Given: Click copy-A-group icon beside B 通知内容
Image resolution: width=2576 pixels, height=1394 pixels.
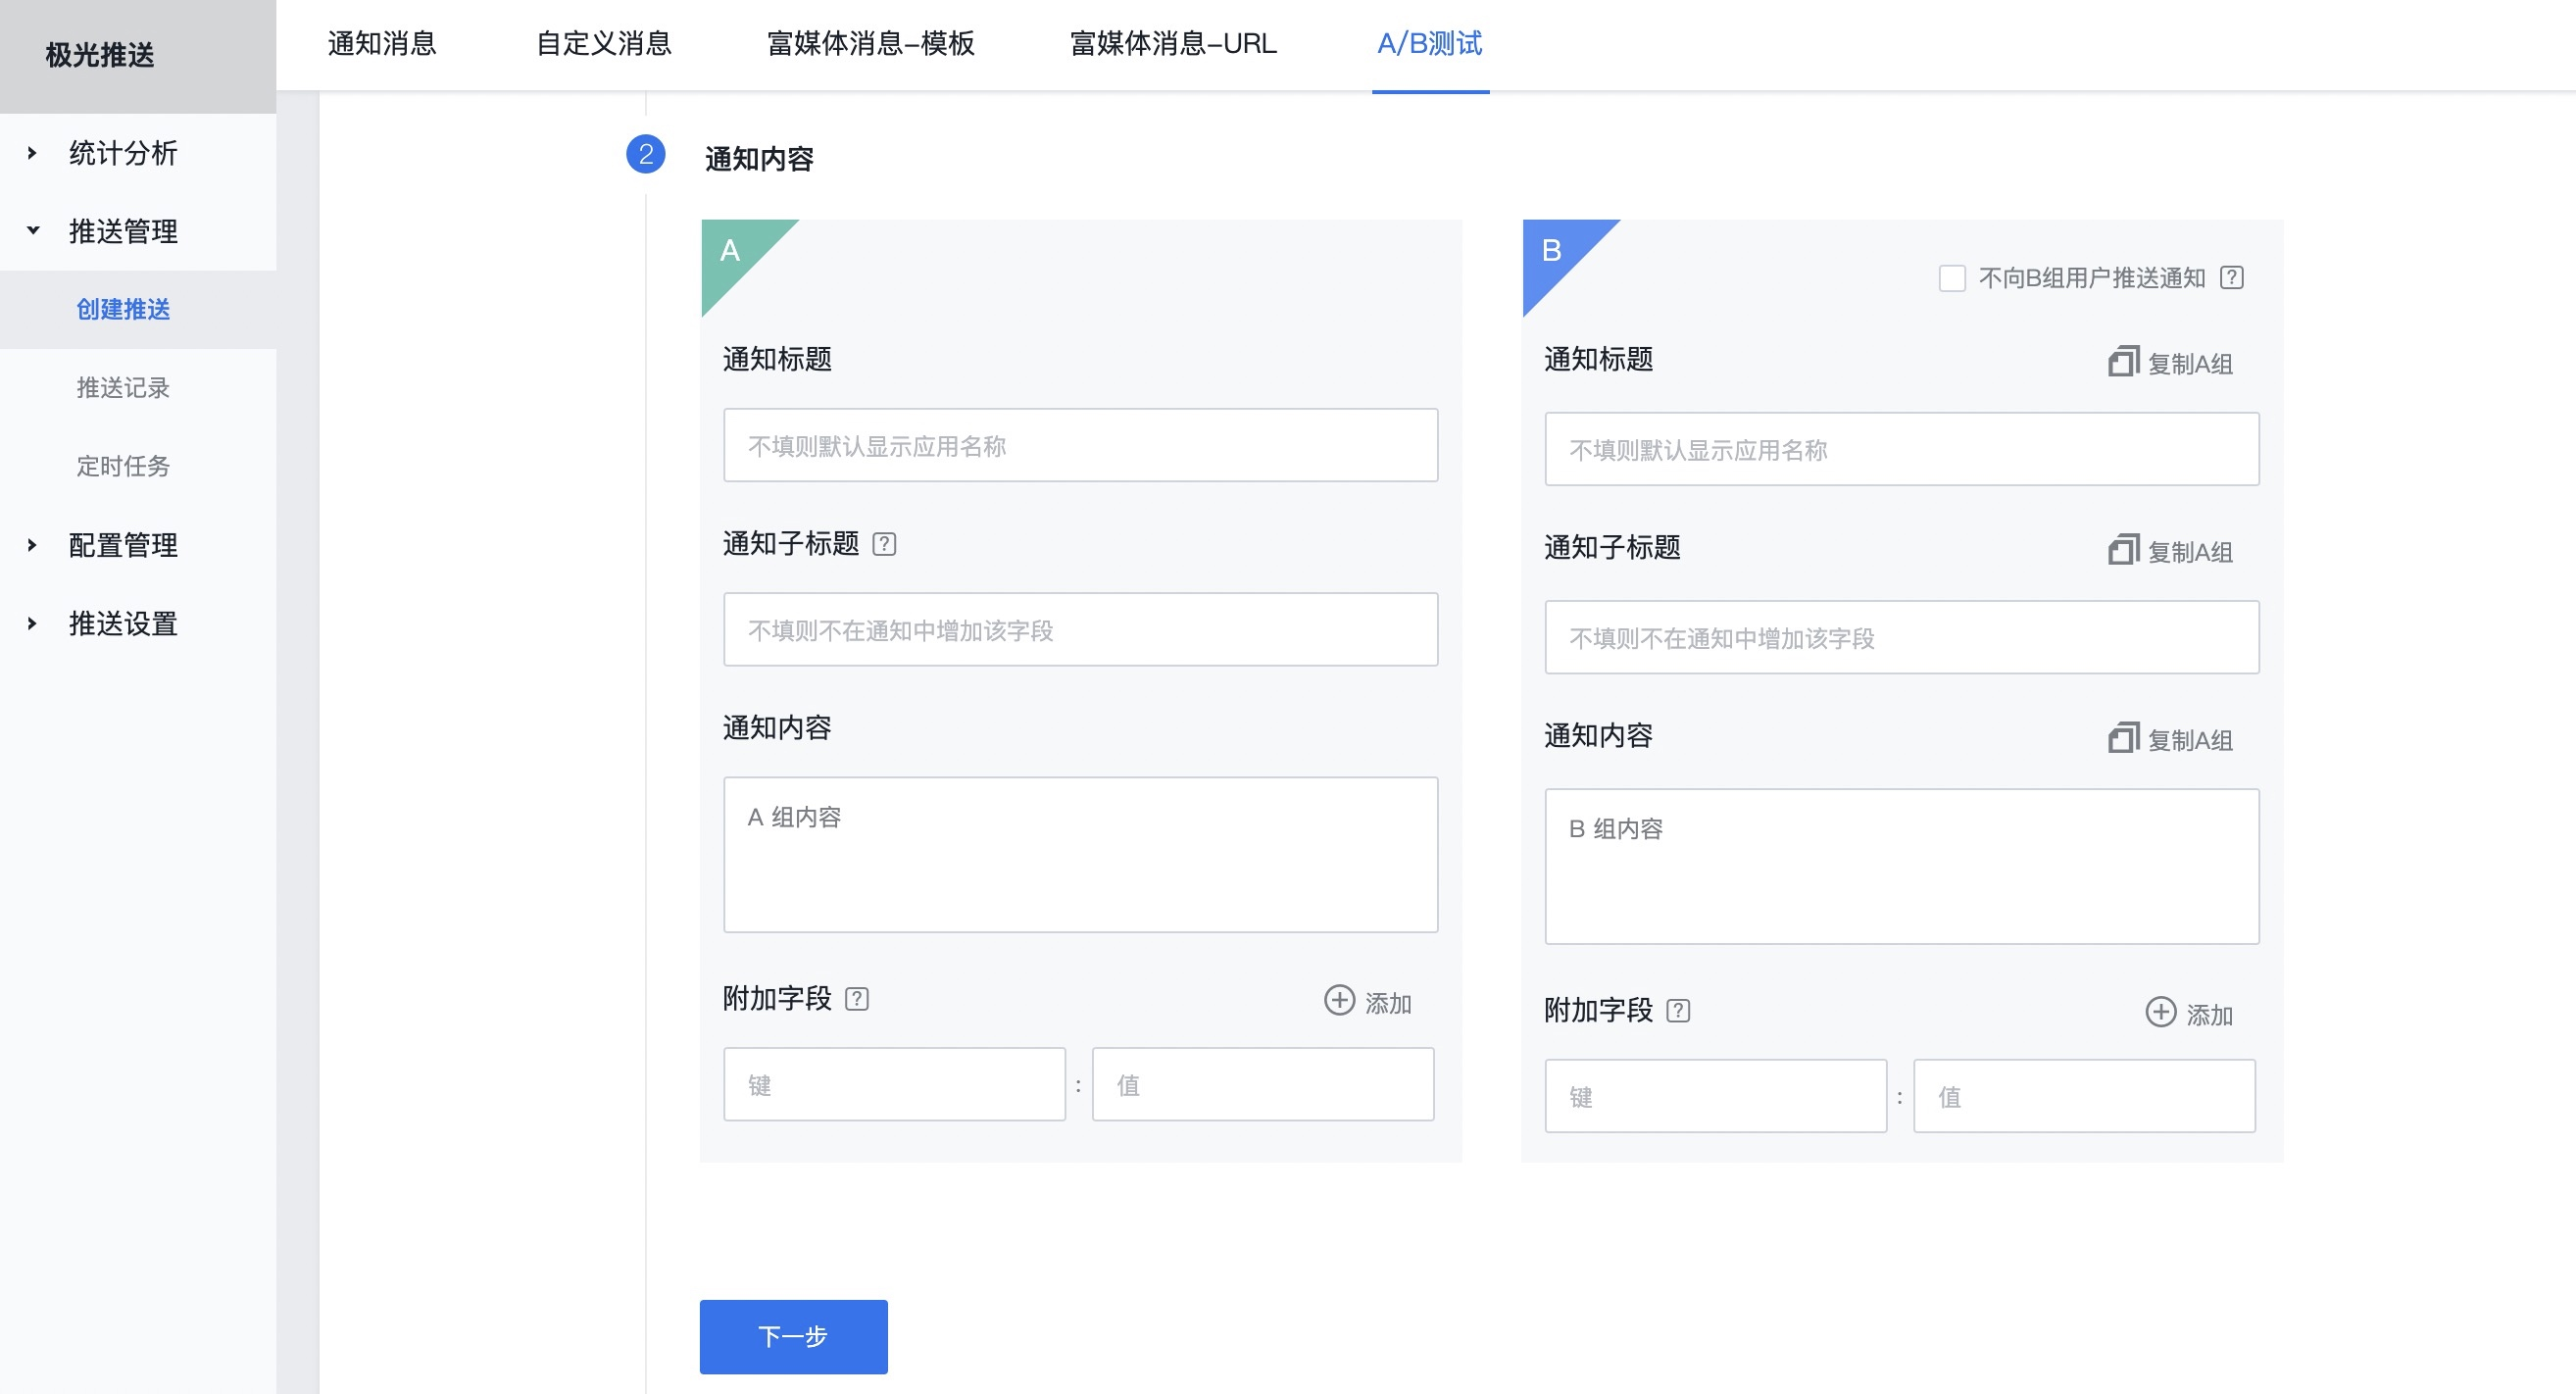Looking at the screenshot, I should click(2123, 738).
